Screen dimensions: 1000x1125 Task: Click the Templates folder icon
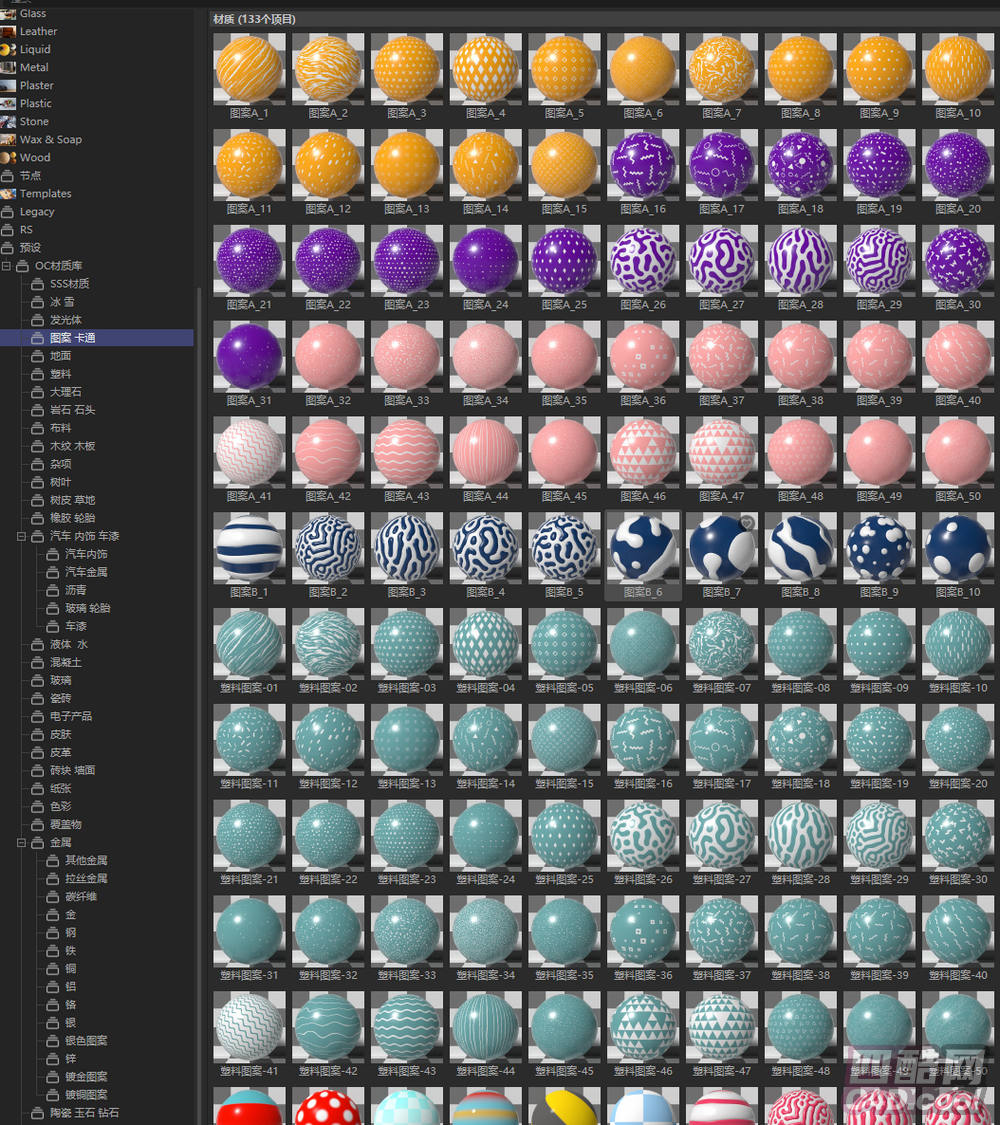8,194
